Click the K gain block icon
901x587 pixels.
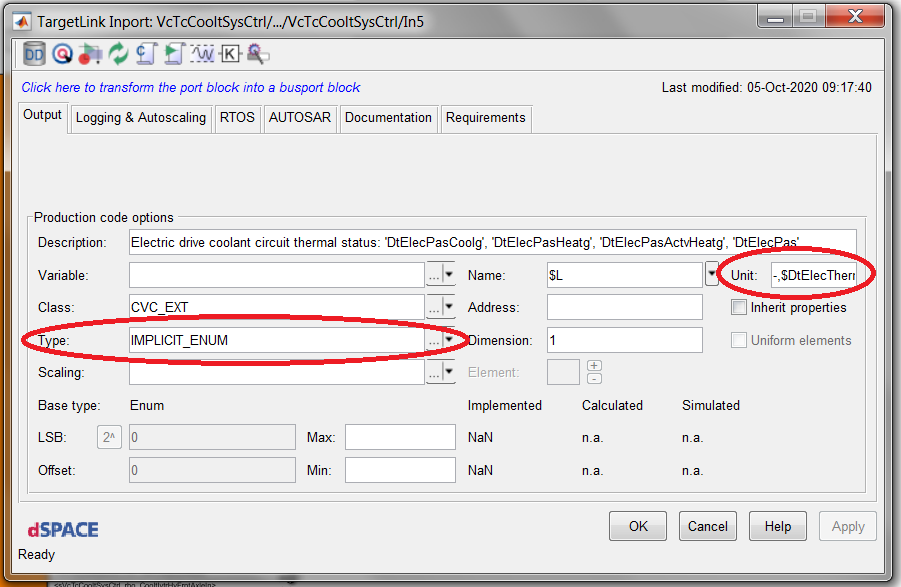(231, 54)
